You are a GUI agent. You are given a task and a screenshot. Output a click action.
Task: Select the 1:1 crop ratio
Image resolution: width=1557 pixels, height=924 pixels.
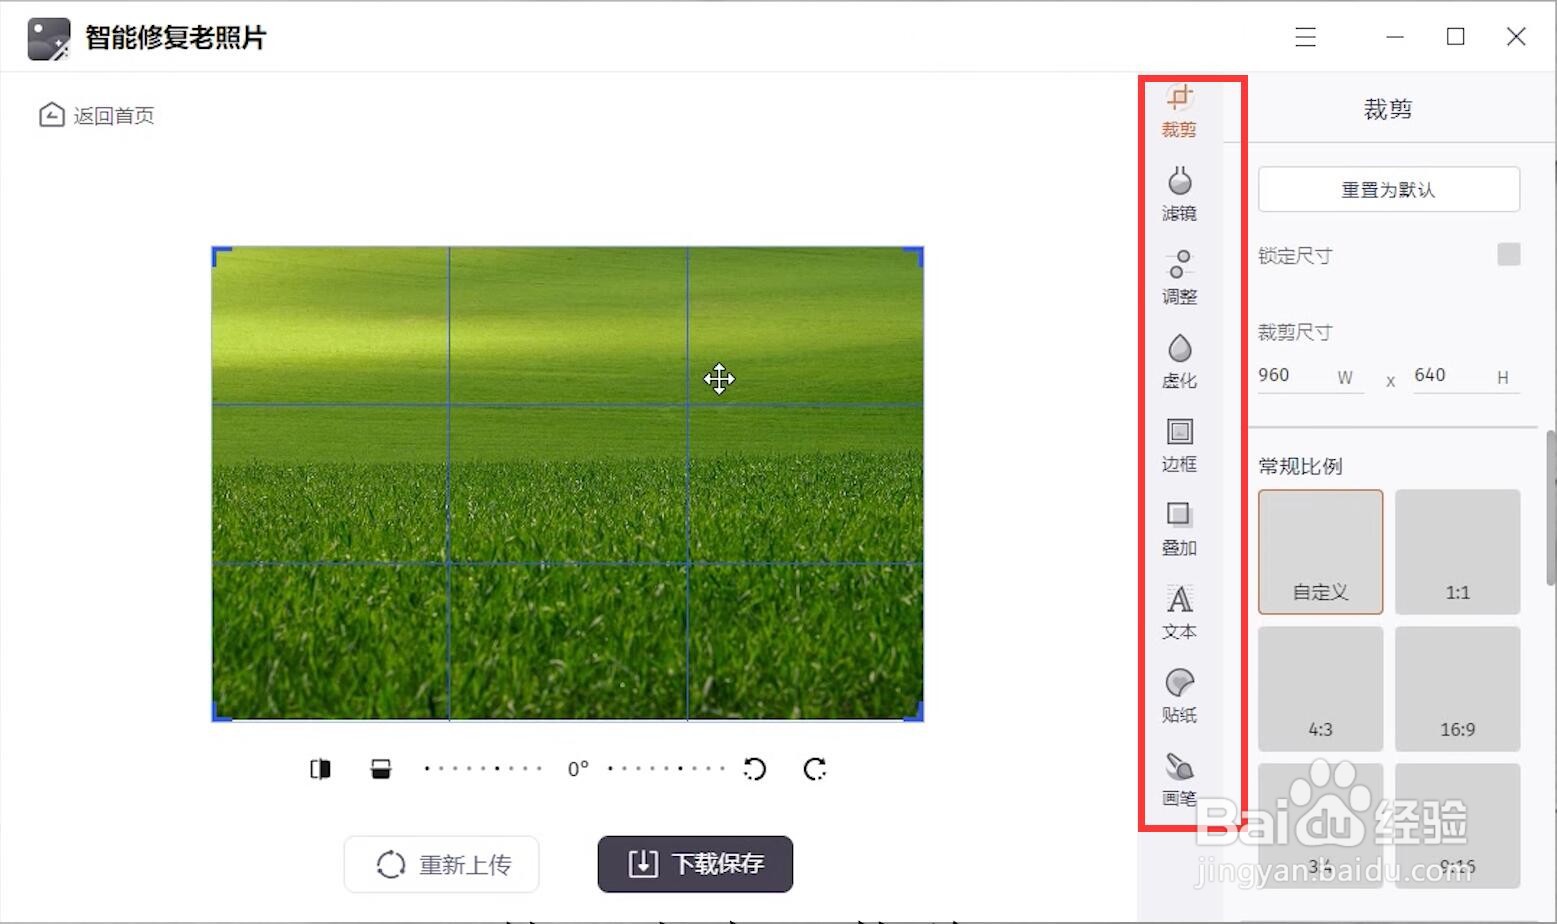pos(1458,552)
